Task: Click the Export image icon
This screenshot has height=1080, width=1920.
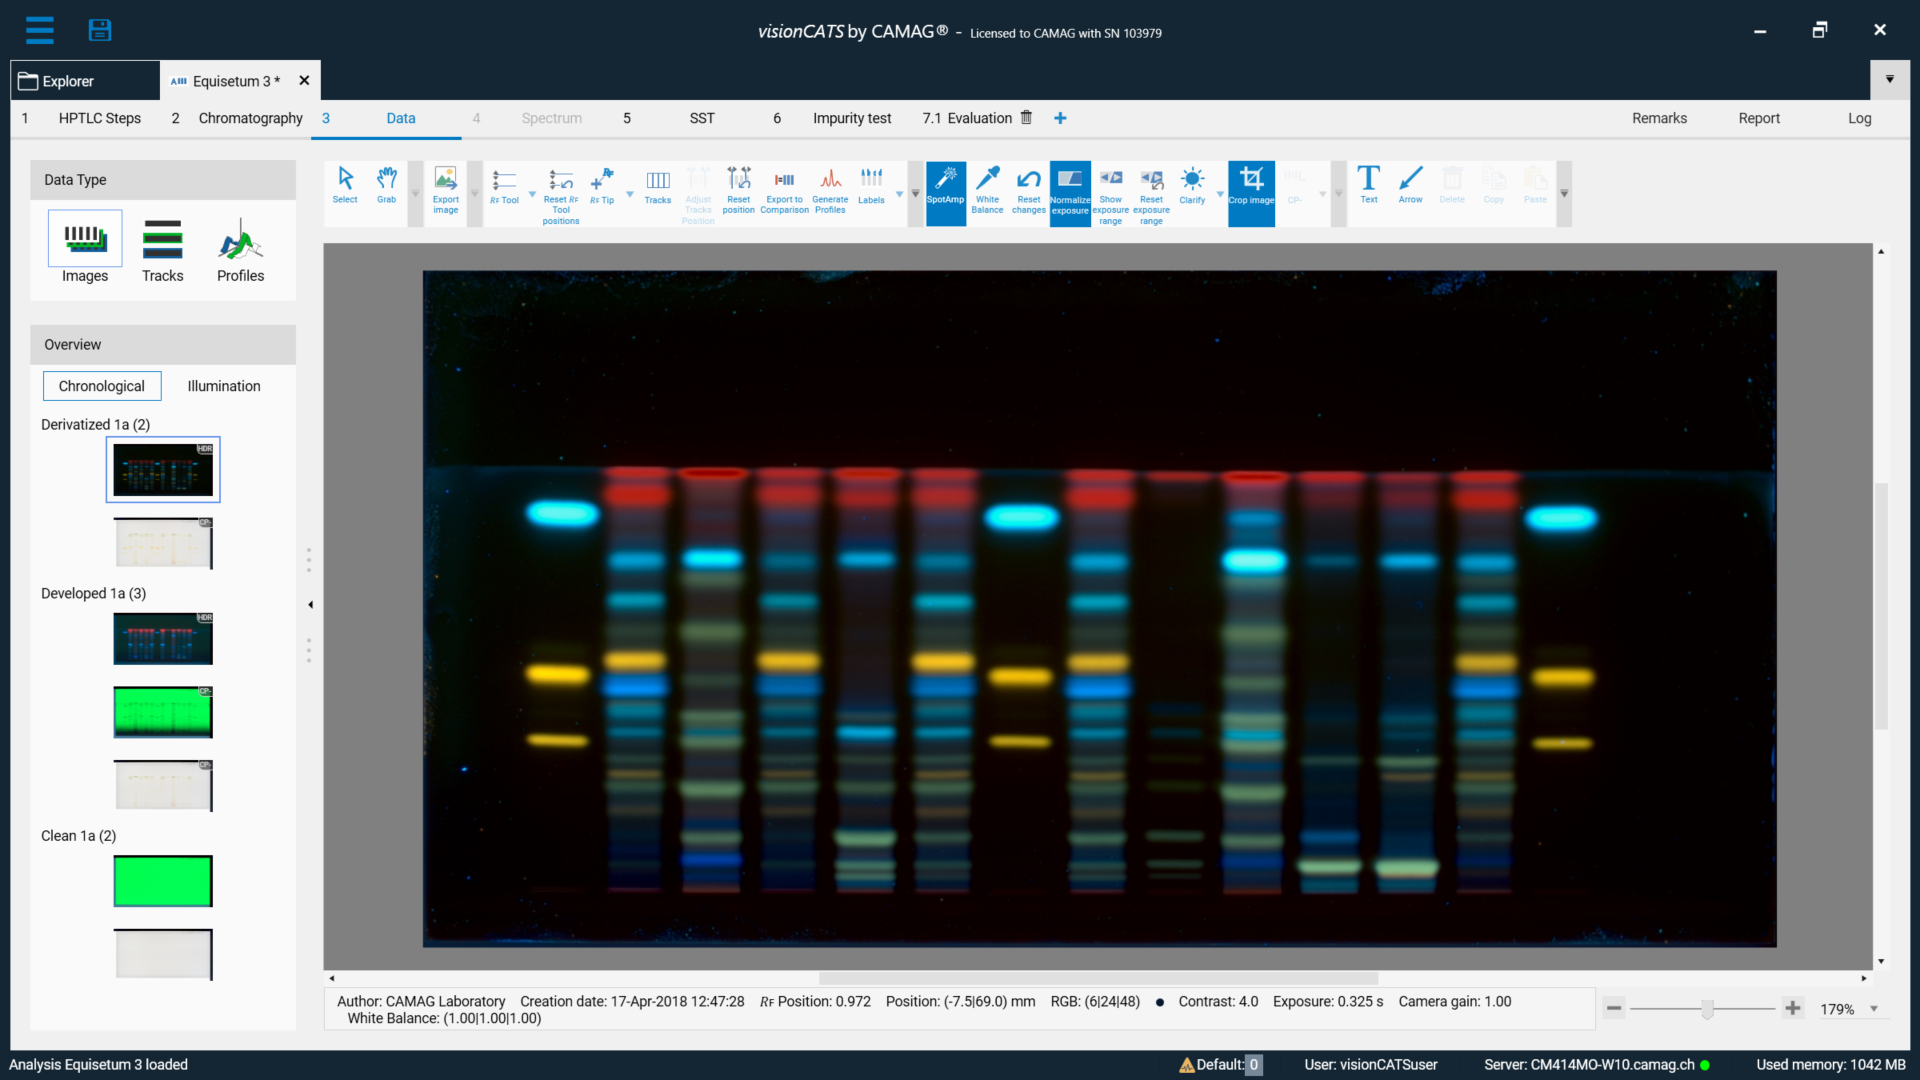Action: tap(445, 188)
